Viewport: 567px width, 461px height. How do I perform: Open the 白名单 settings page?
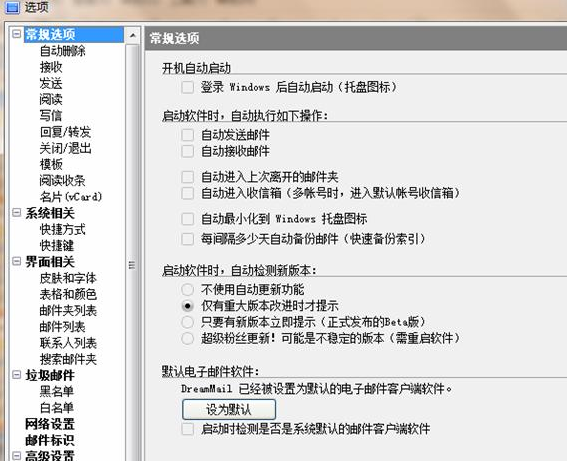[x=57, y=407]
